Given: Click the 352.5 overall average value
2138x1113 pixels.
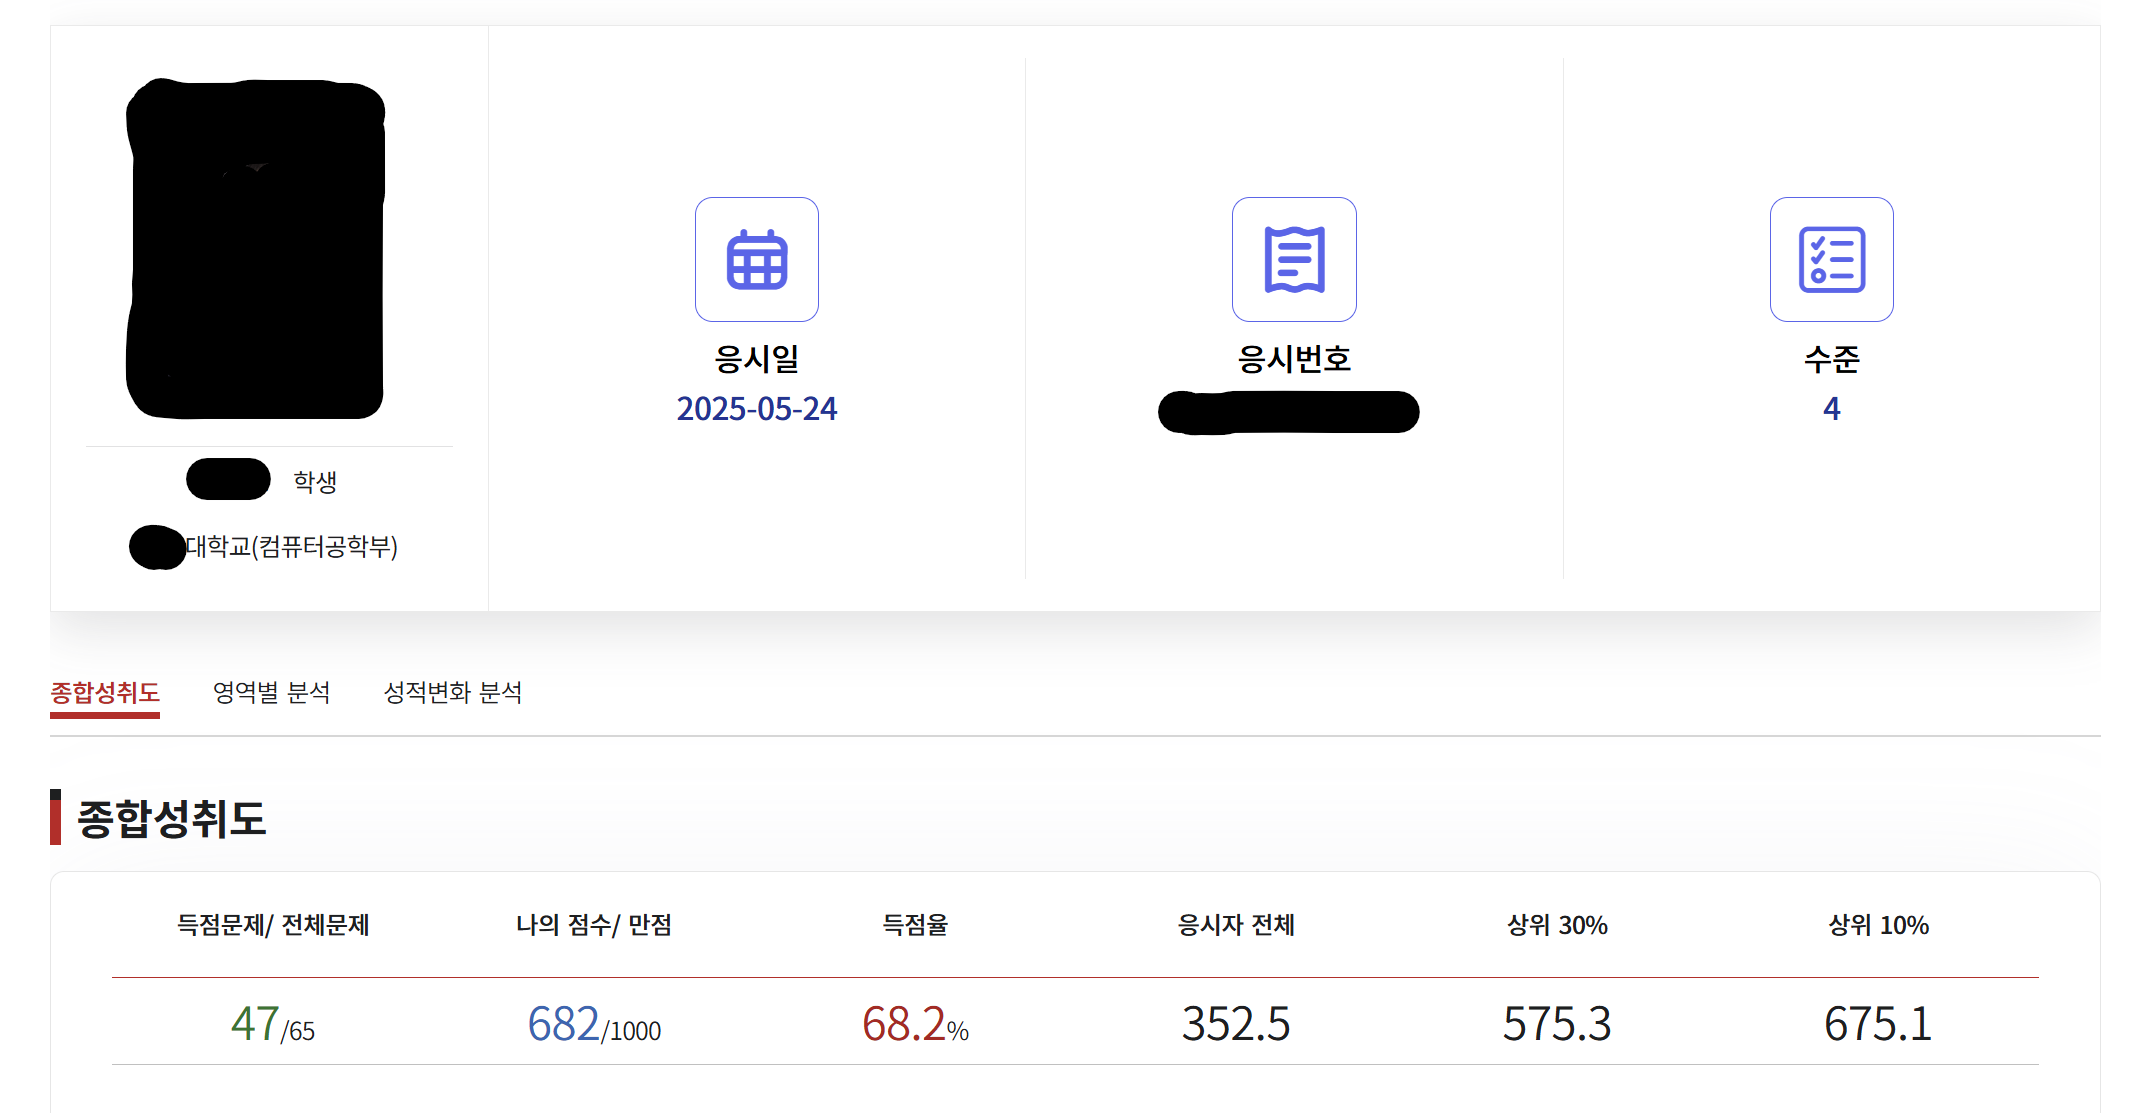Looking at the screenshot, I should [x=1237, y=1022].
